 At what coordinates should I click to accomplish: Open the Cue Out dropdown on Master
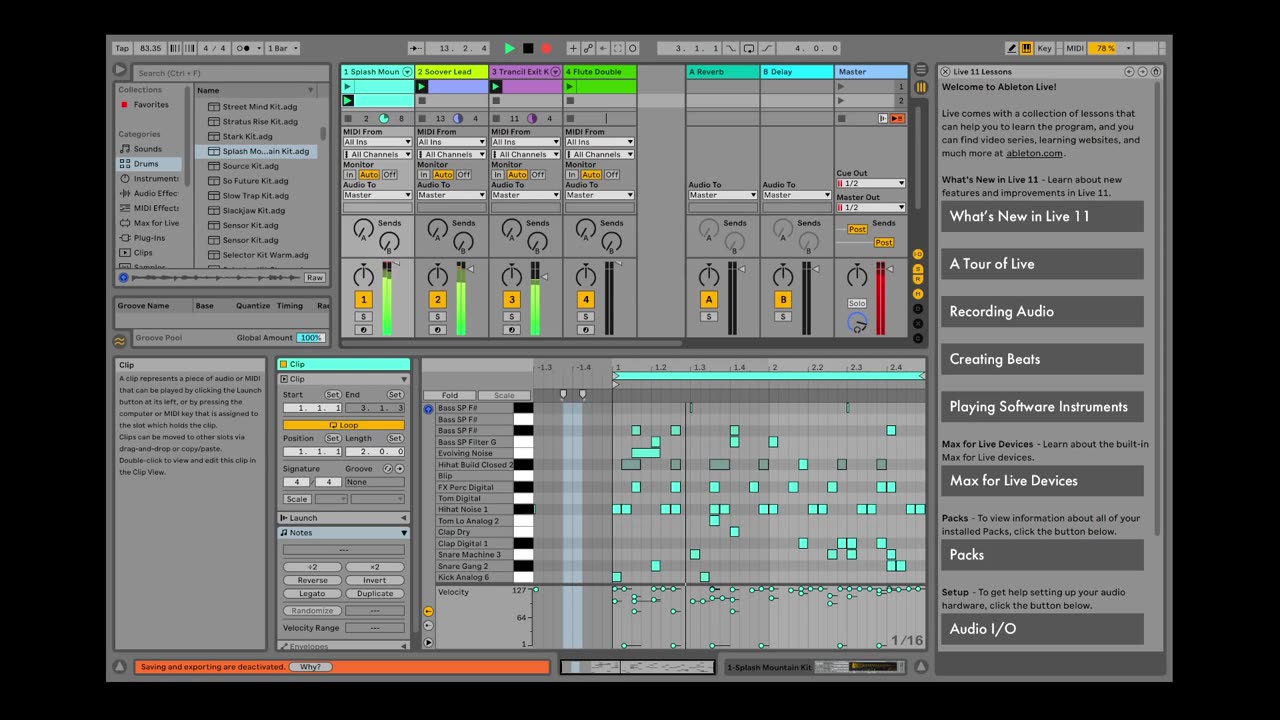870,184
